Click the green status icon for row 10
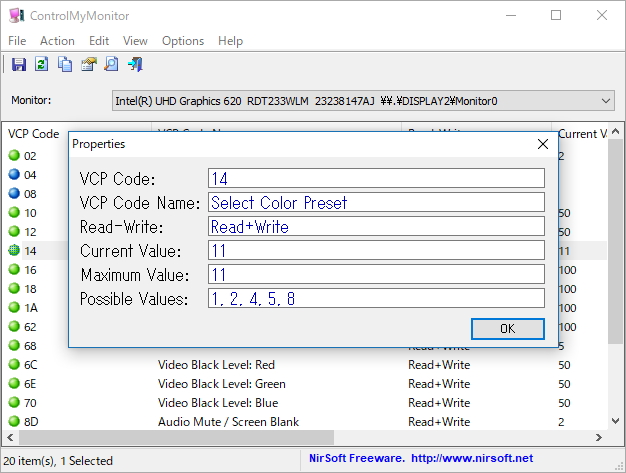The height and width of the screenshot is (473, 626). (14, 212)
